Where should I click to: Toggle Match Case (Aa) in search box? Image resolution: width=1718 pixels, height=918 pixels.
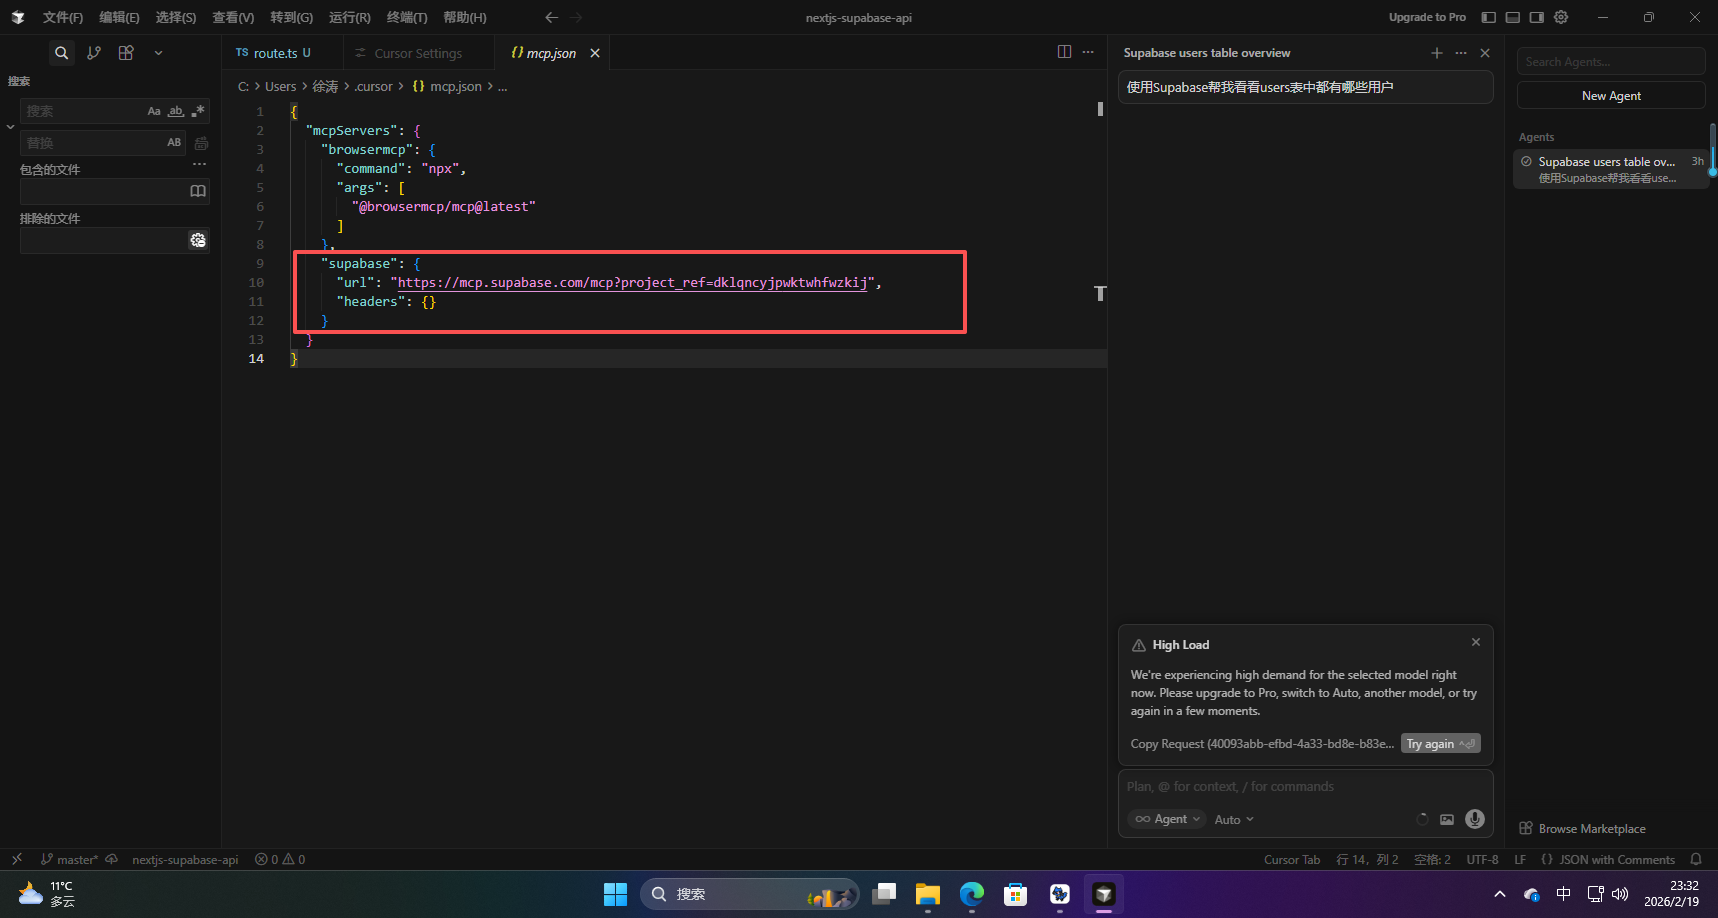coord(154,111)
